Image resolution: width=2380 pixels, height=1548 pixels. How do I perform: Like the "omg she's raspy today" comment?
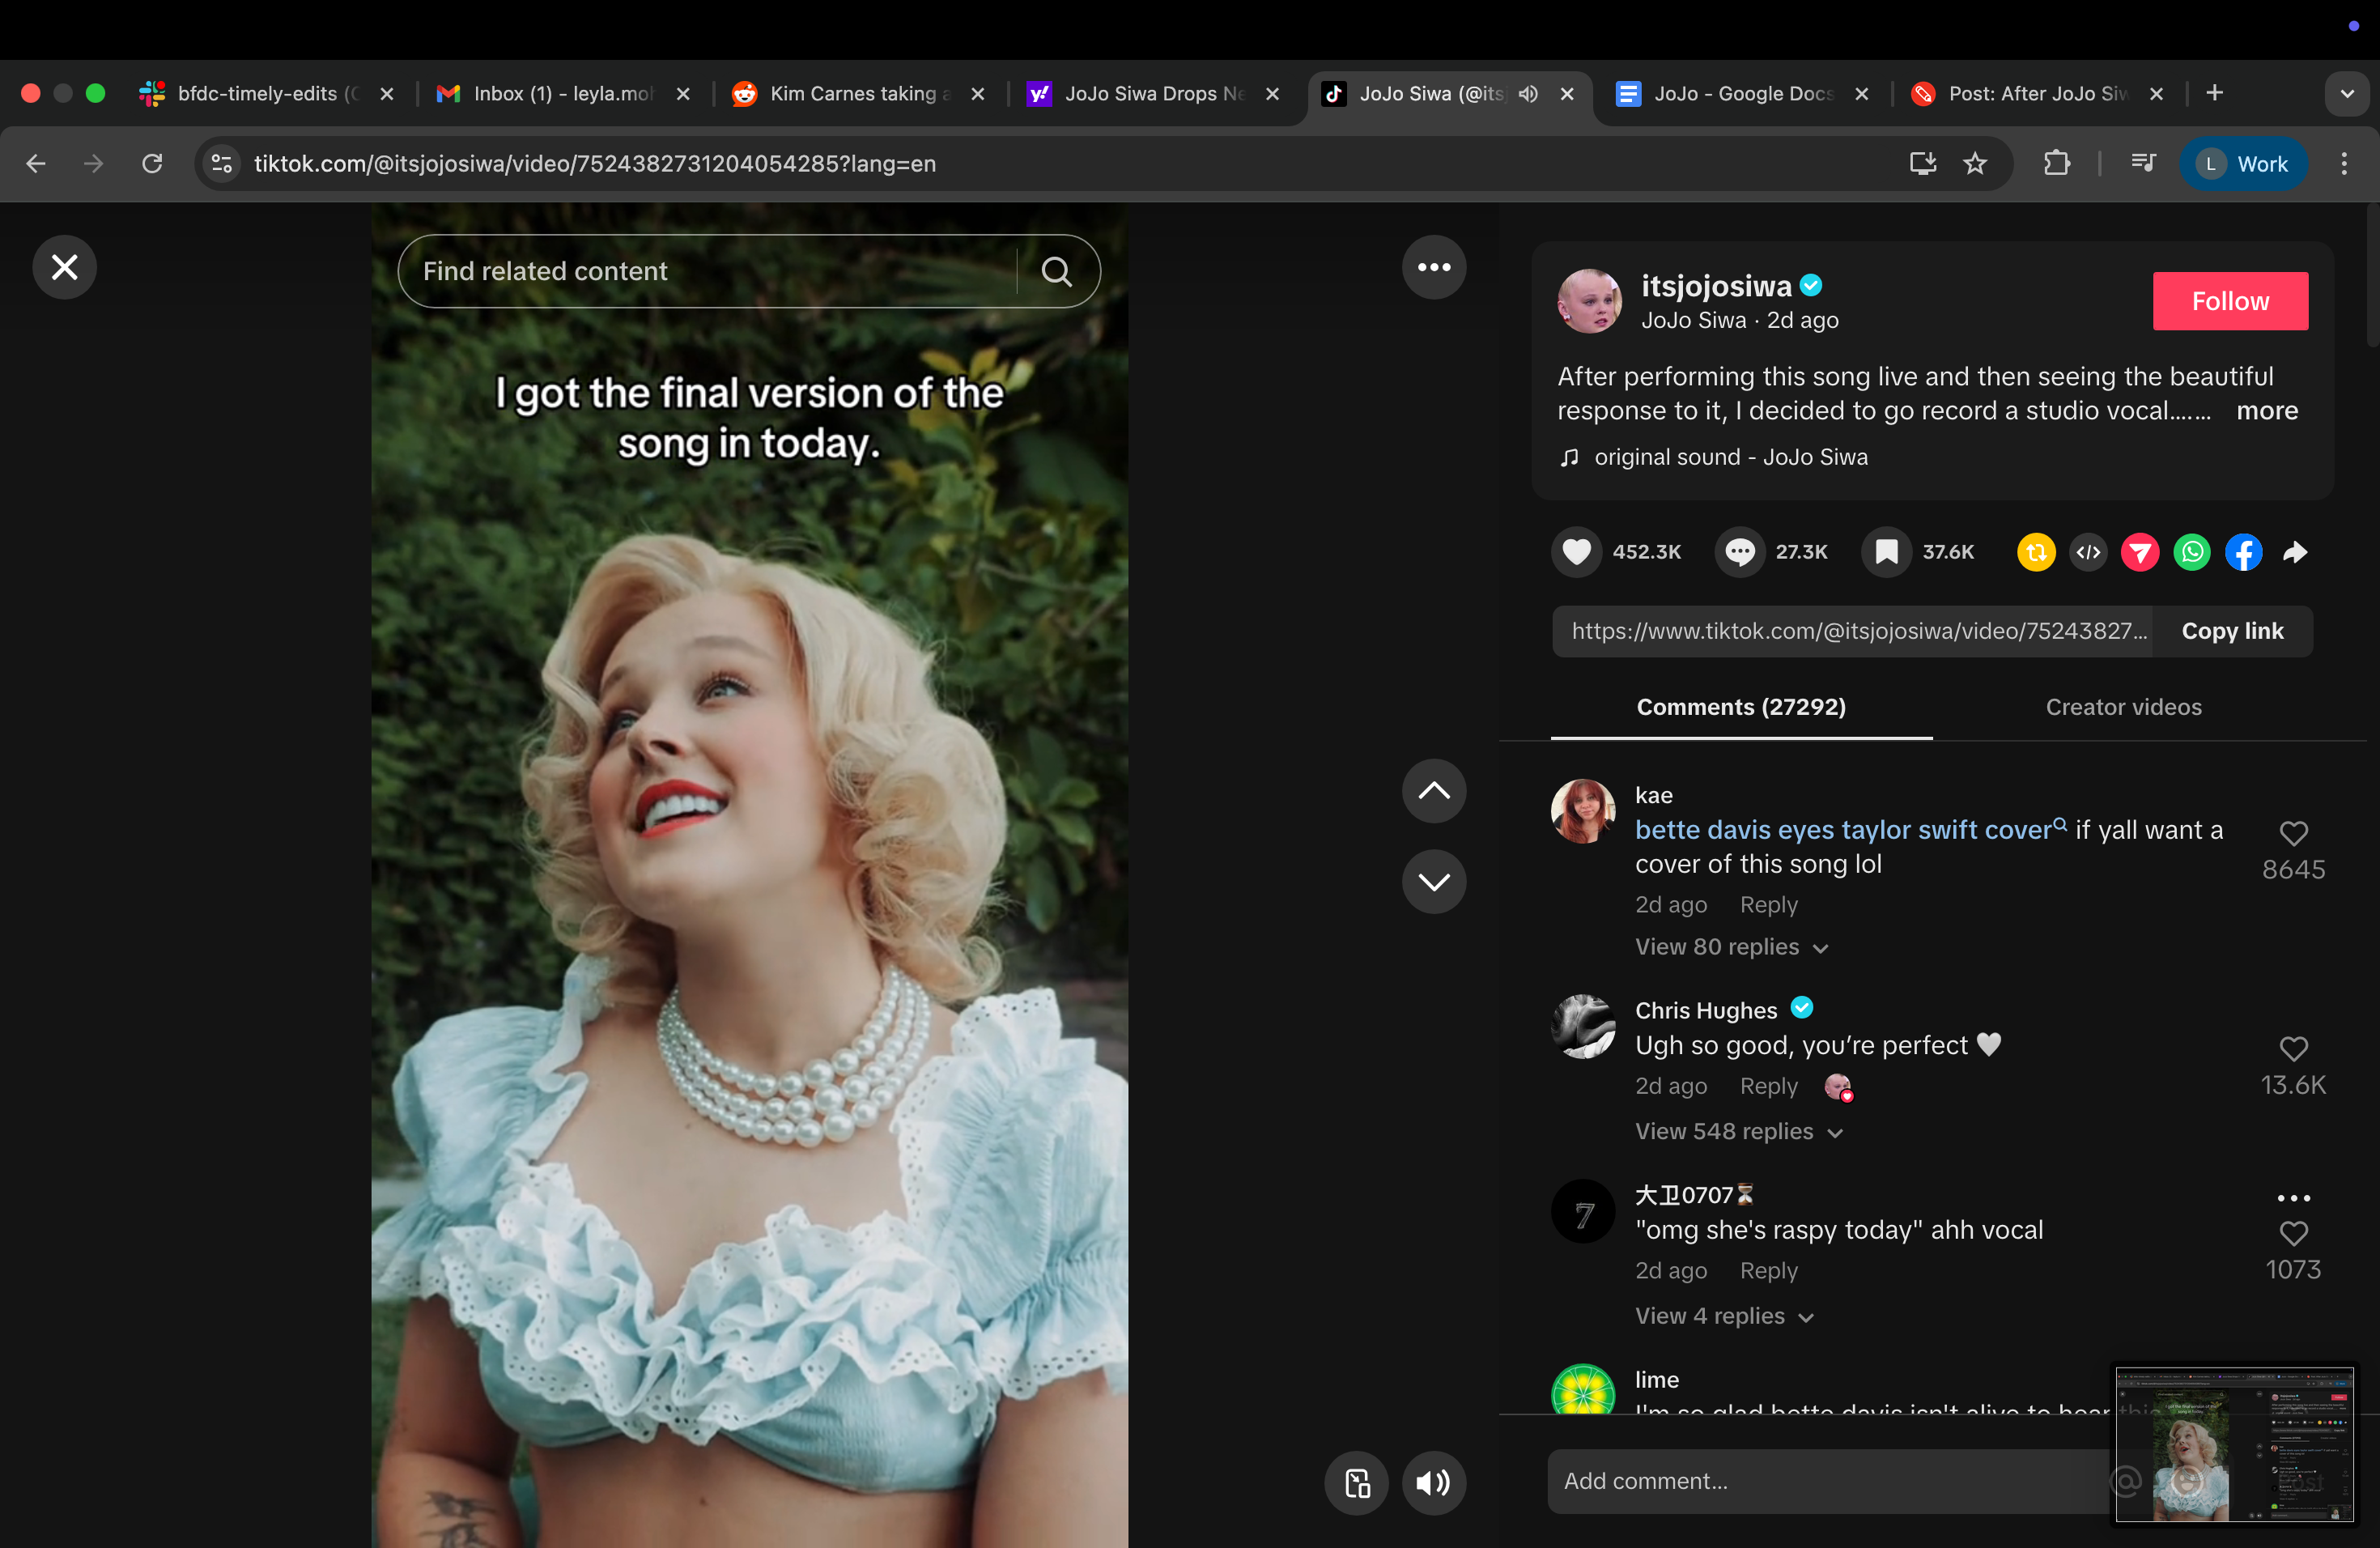2294,1233
